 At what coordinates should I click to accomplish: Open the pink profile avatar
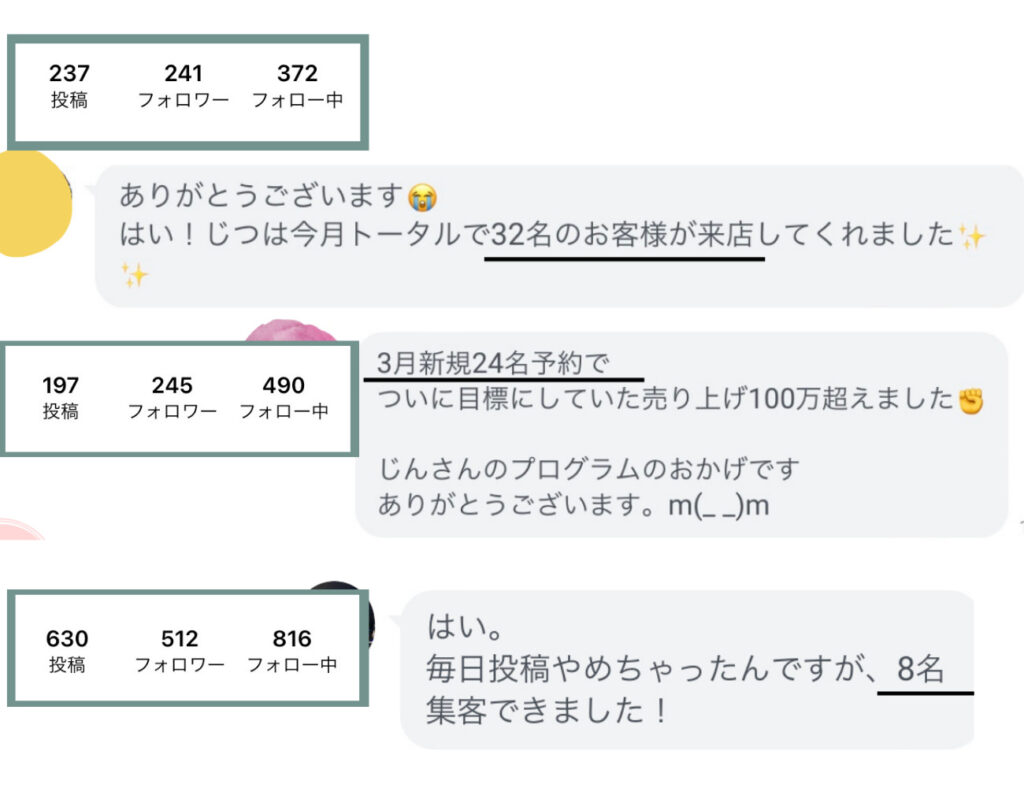(292, 332)
